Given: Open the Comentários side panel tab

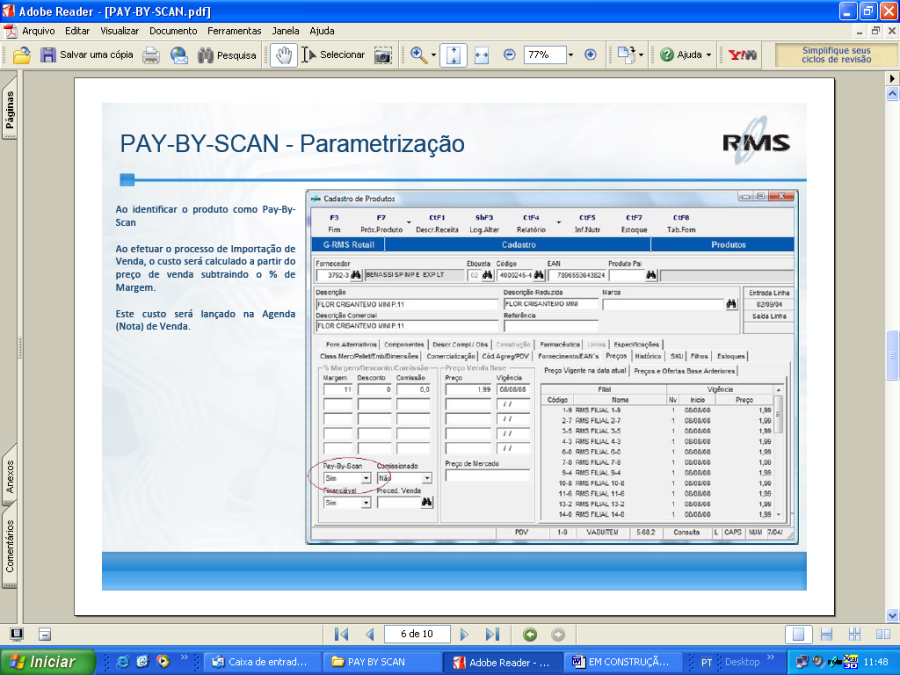Looking at the screenshot, I should [9, 545].
